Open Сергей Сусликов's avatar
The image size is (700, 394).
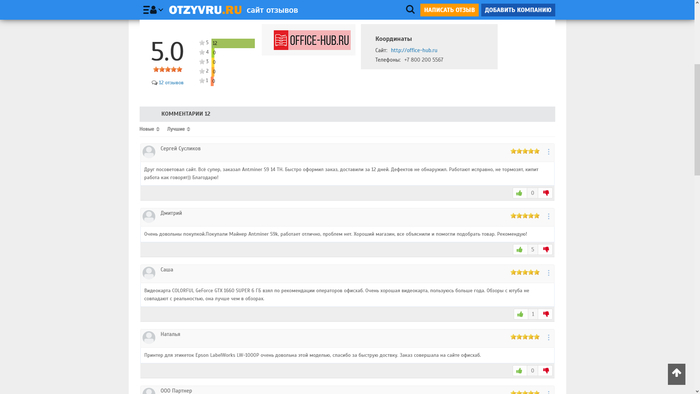tap(149, 151)
